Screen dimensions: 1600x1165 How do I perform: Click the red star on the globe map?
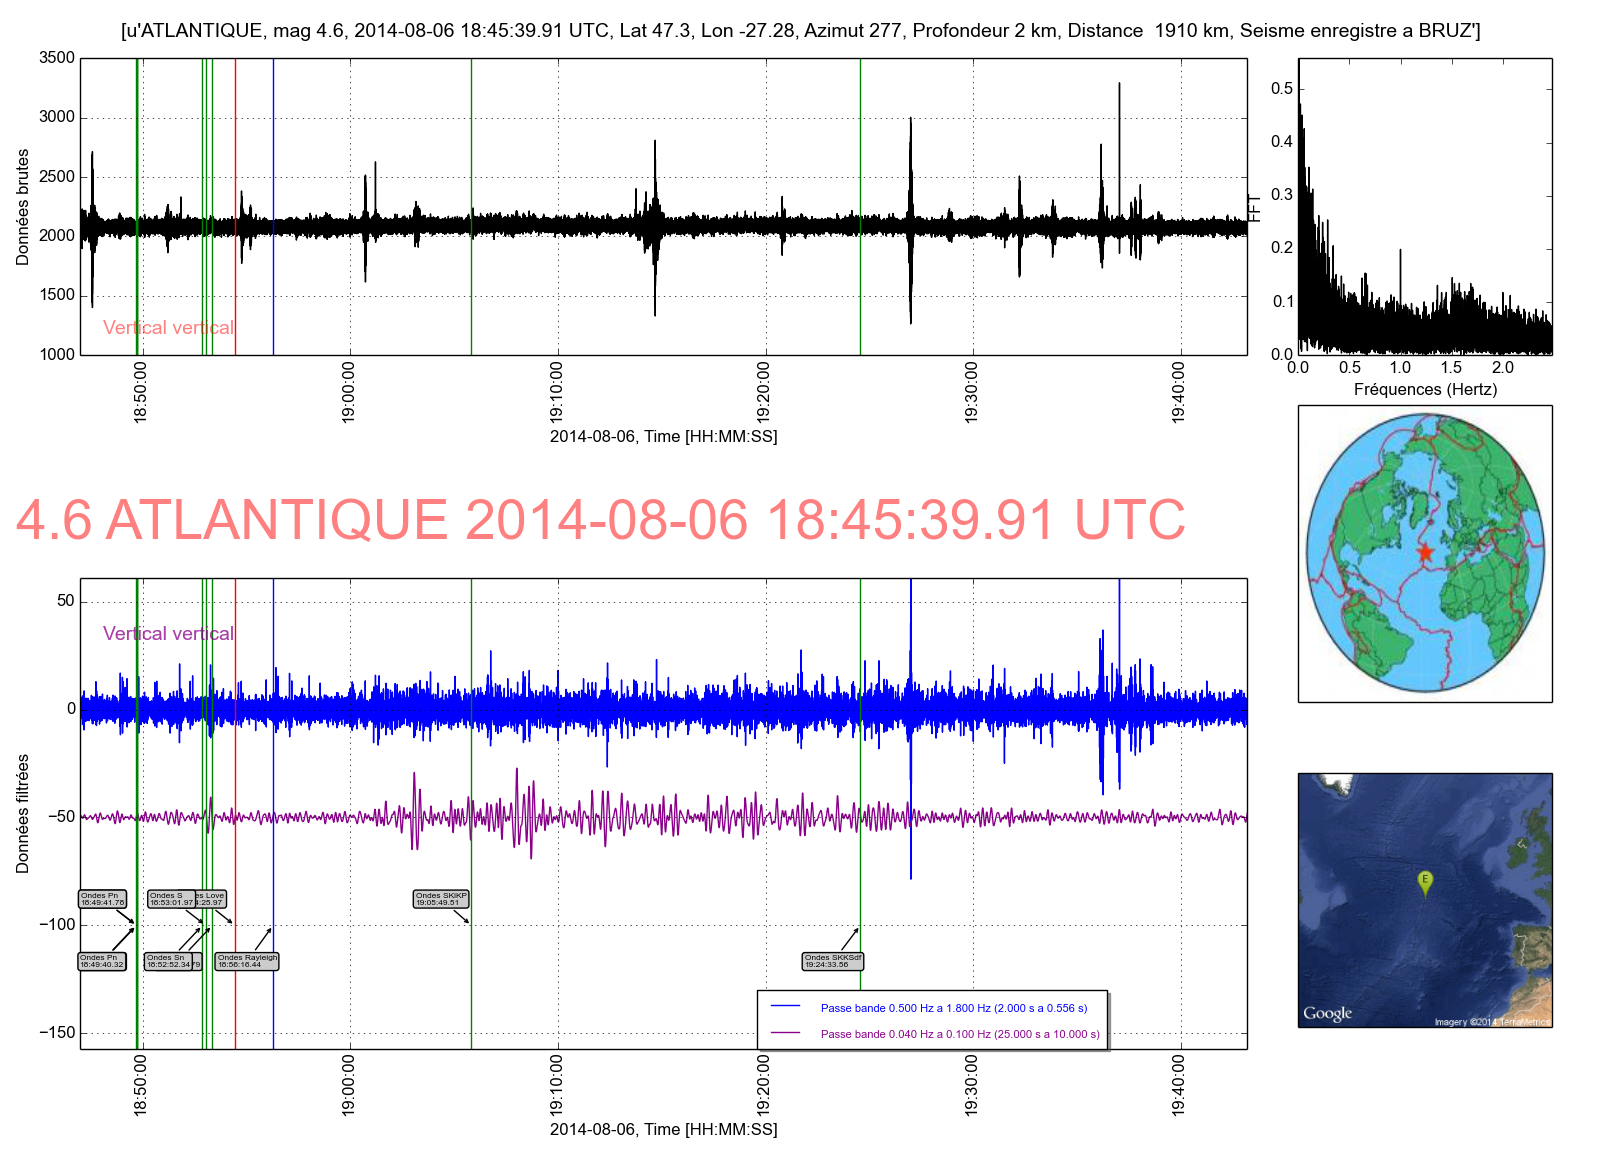click(x=1424, y=553)
